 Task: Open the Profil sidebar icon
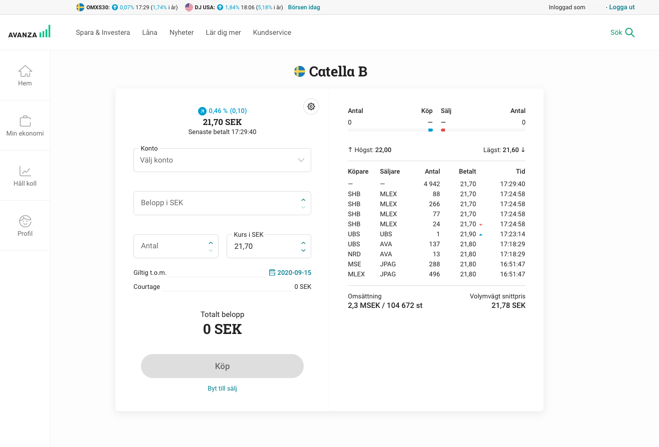pos(25,226)
